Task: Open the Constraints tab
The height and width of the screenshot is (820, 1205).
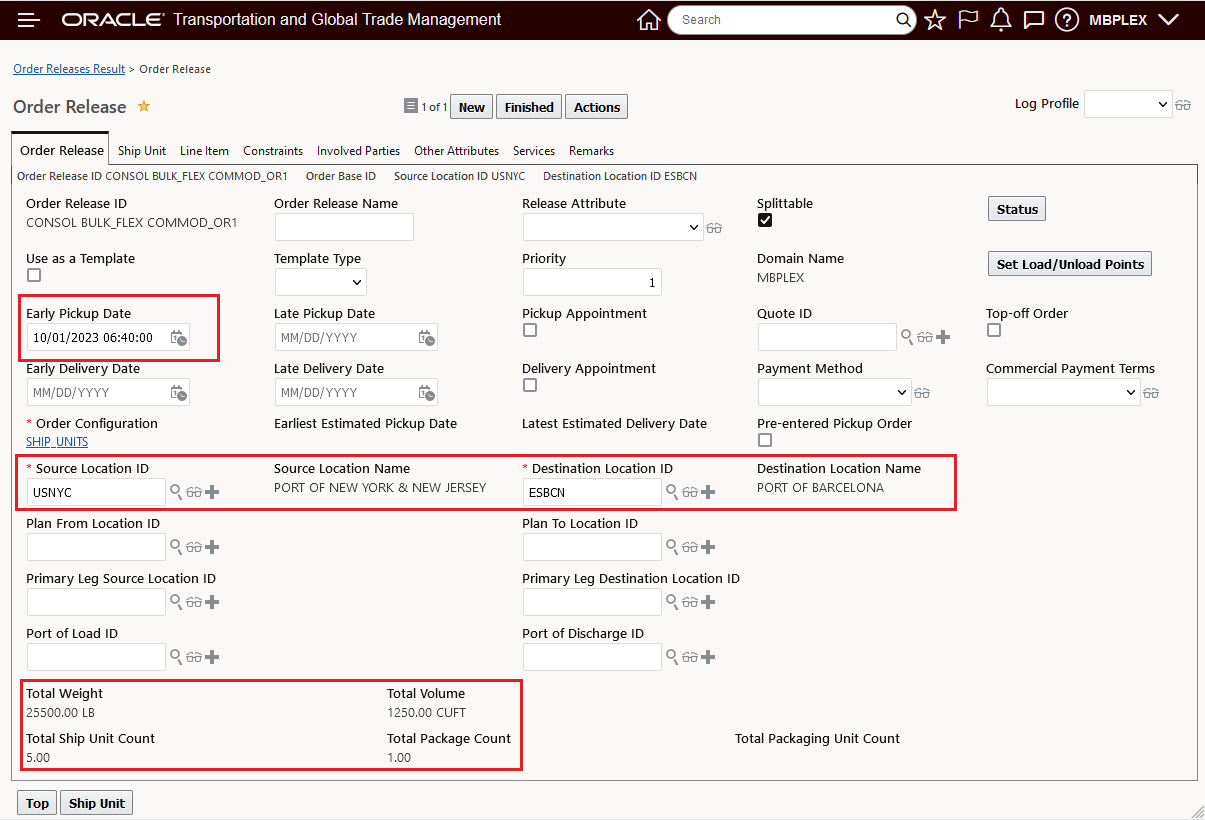Action: (x=273, y=151)
